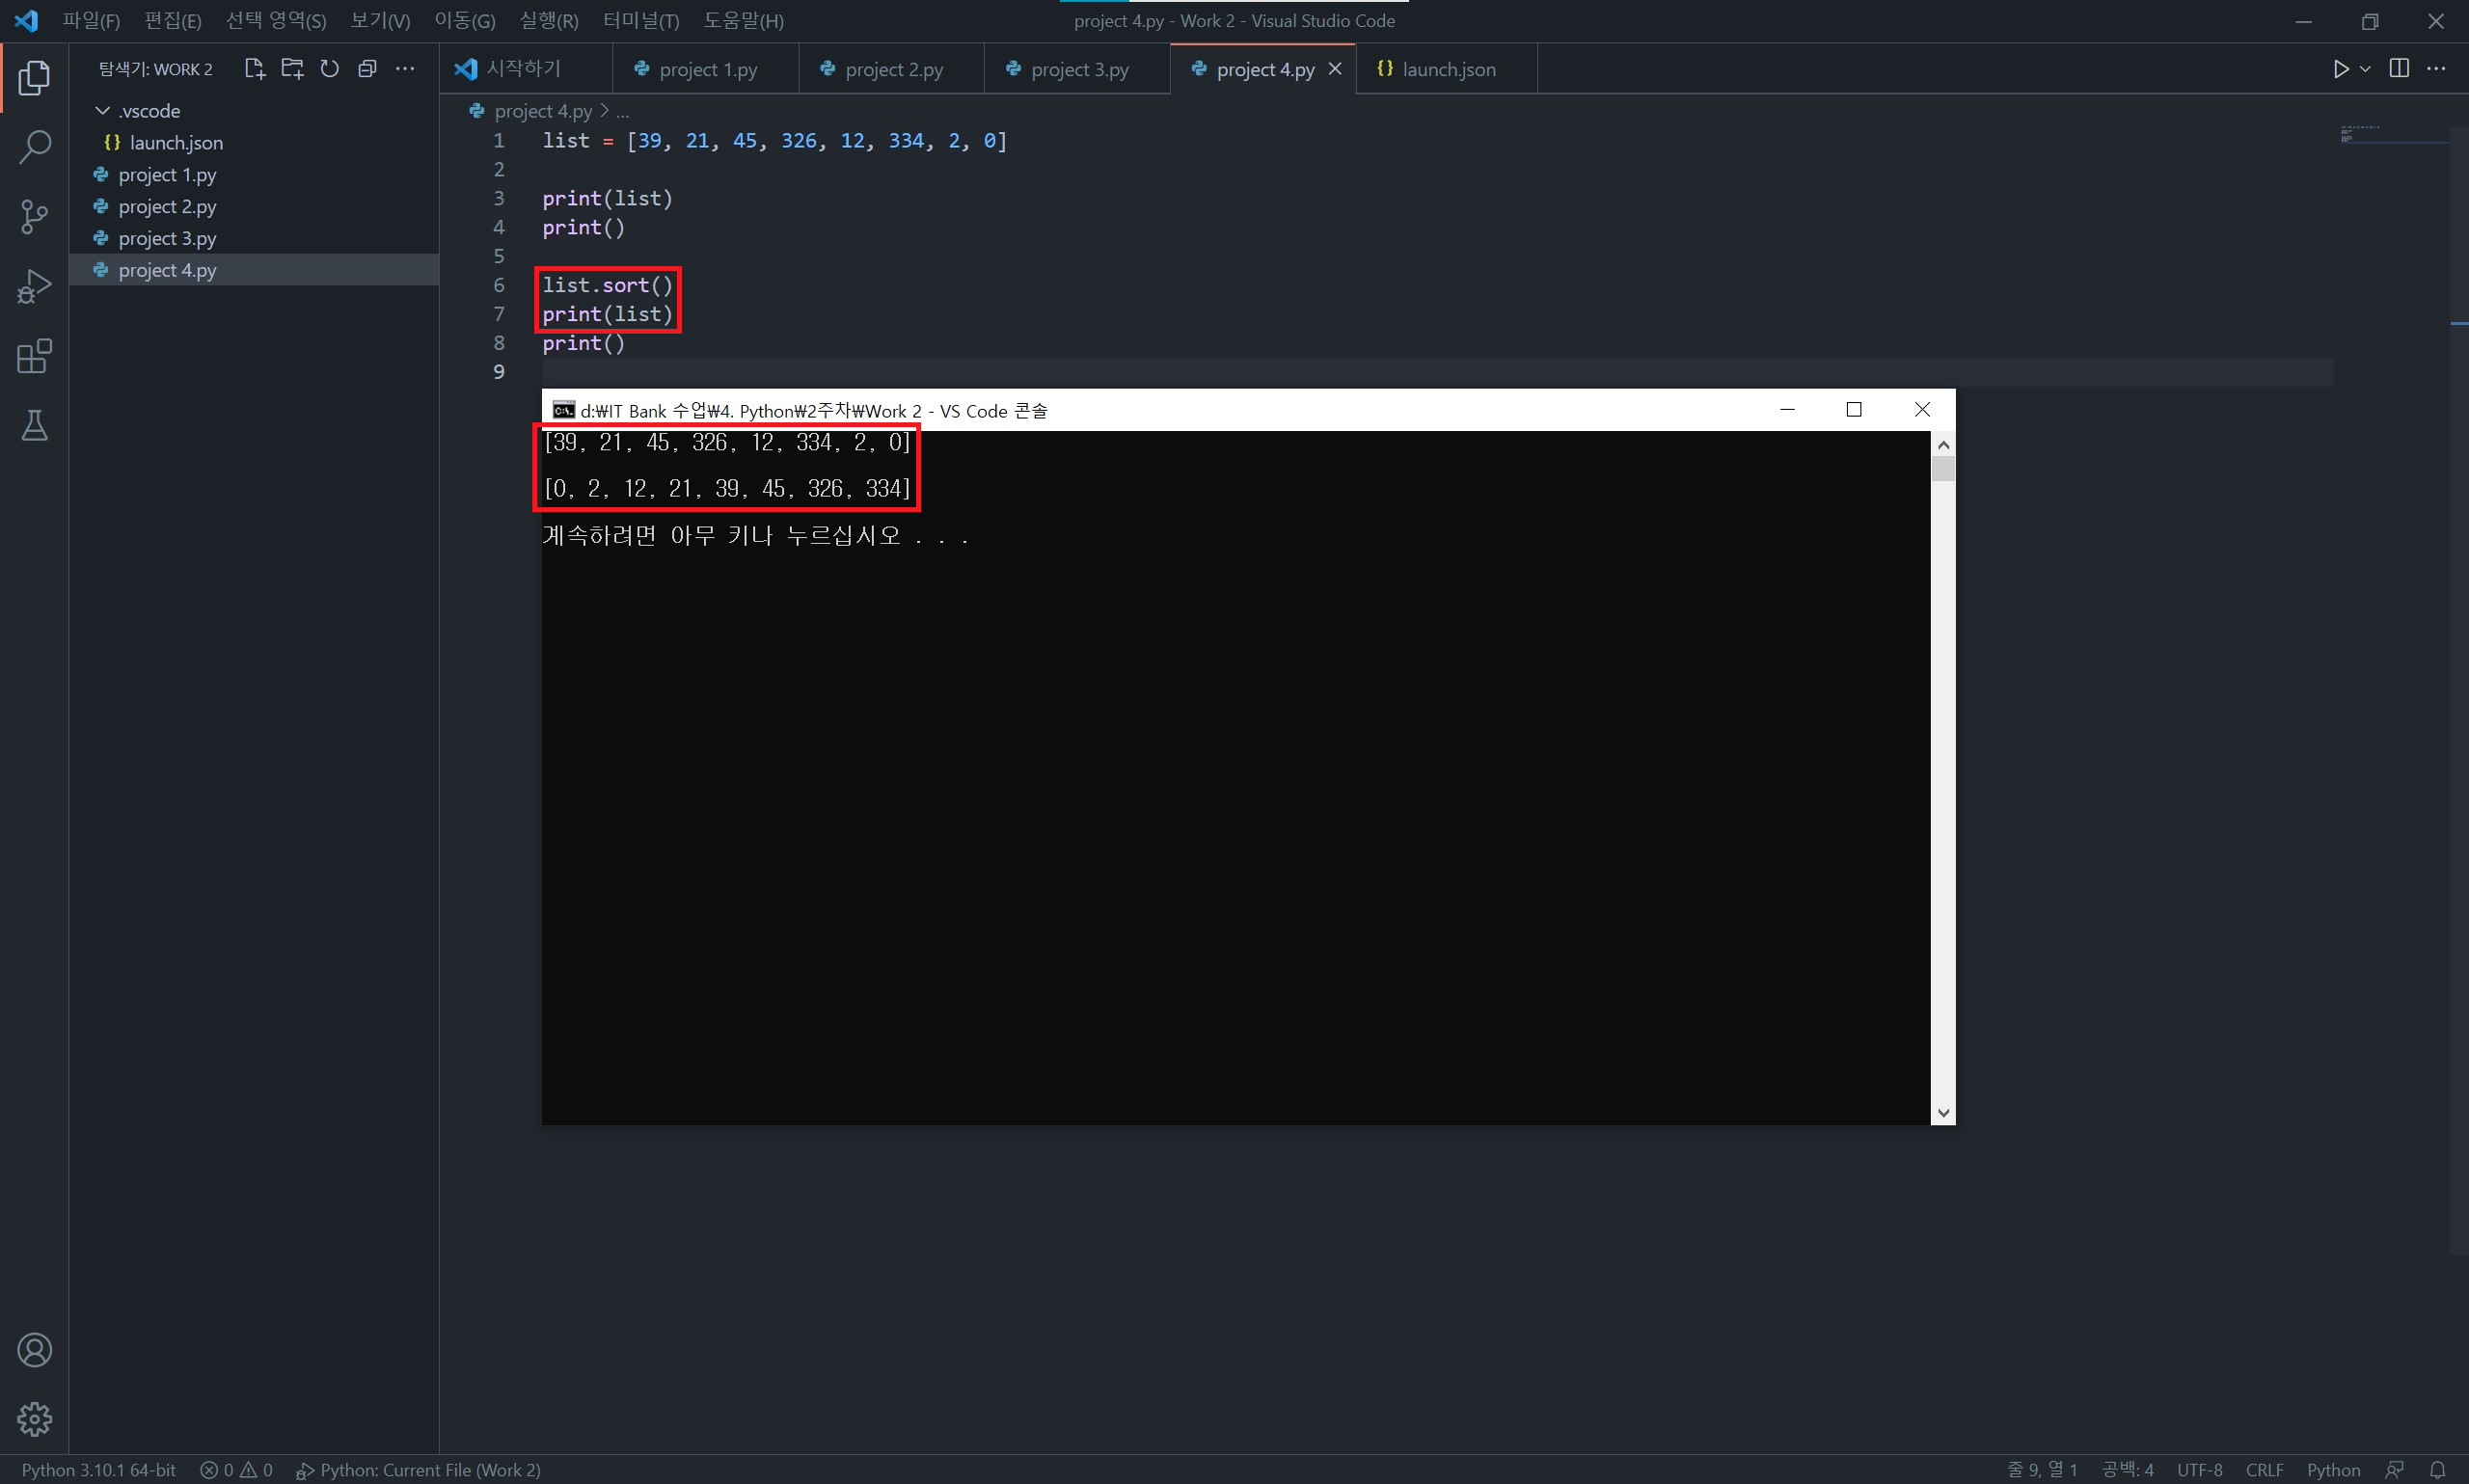Open project 3.py in the explorer
2469x1484 pixels.
click(x=167, y=238)
